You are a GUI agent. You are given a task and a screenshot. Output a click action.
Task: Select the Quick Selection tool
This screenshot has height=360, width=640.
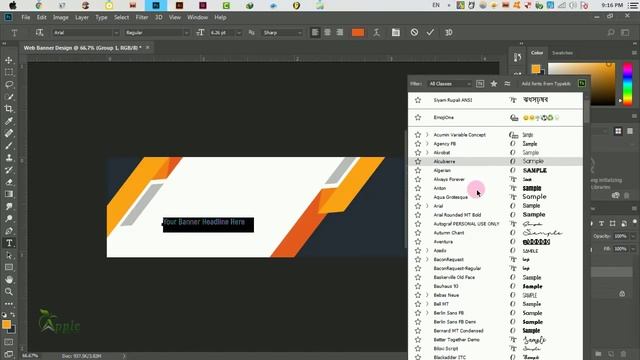(9, 97)
